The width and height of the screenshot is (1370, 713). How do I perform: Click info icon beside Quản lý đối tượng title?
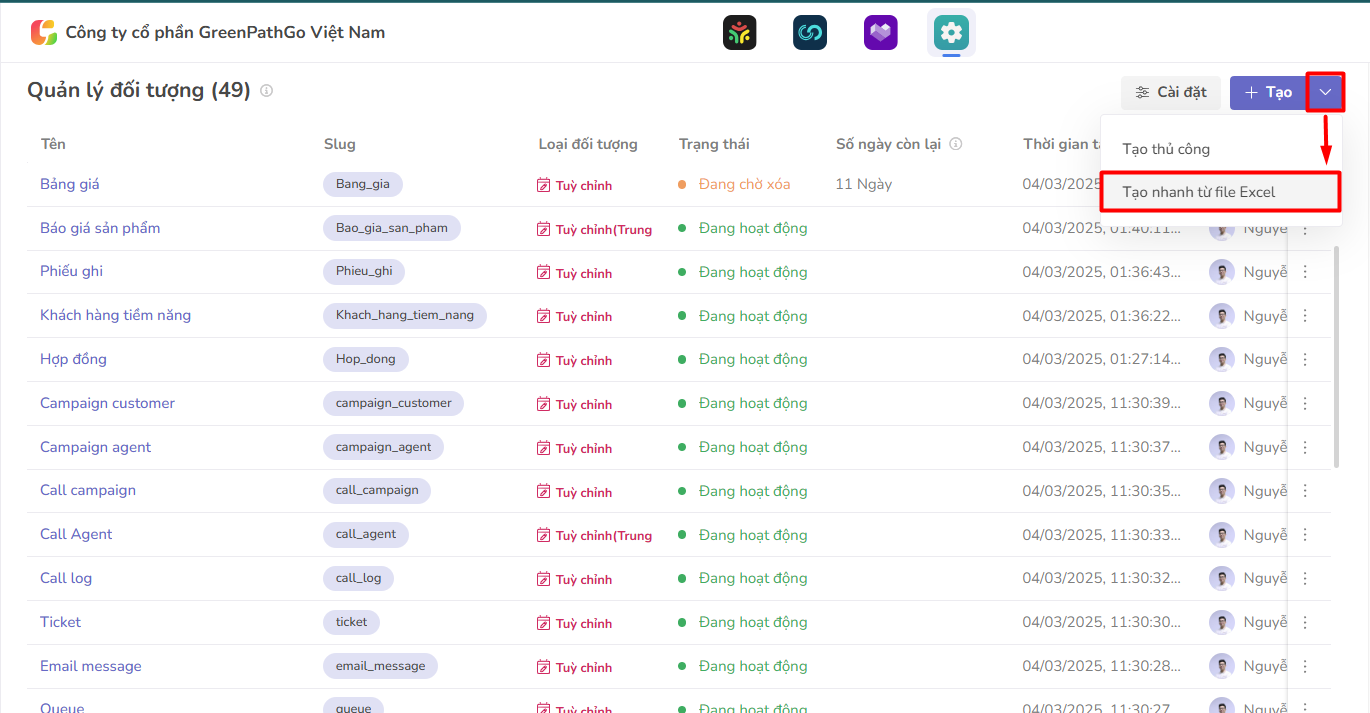[266, 91]
